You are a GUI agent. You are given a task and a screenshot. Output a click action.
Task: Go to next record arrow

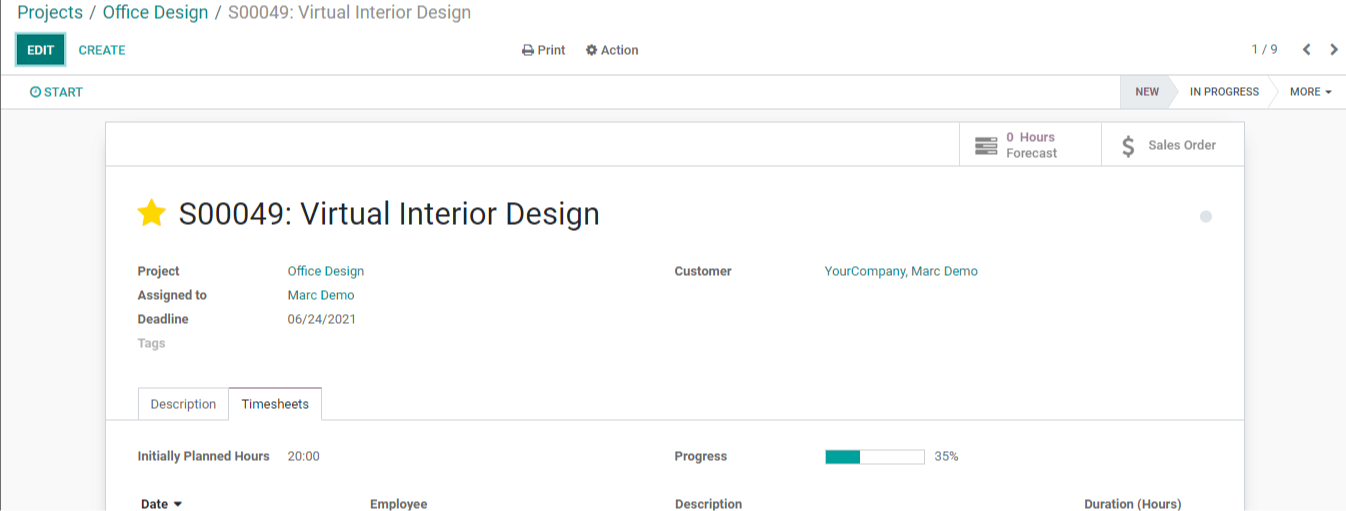coord(1334,50)
